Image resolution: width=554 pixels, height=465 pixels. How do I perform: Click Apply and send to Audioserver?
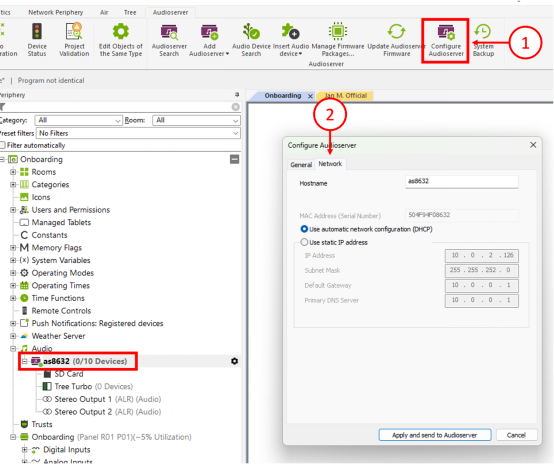tap(435, 435)
